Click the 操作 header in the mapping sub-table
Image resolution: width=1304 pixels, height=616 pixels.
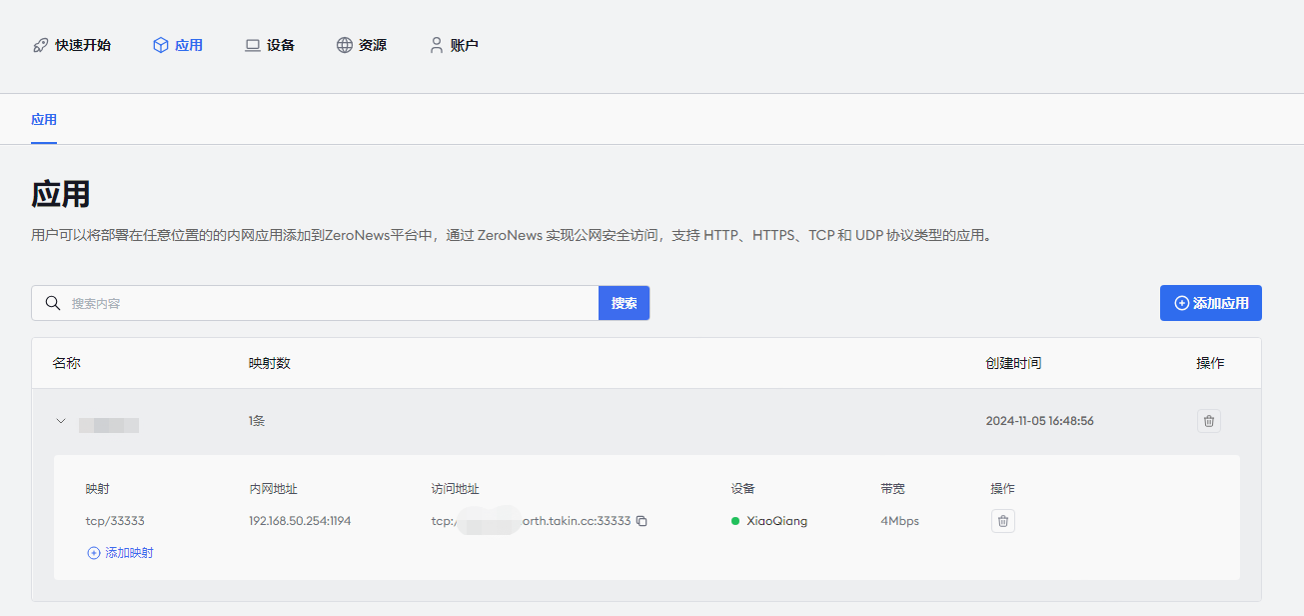[1003, 489]
